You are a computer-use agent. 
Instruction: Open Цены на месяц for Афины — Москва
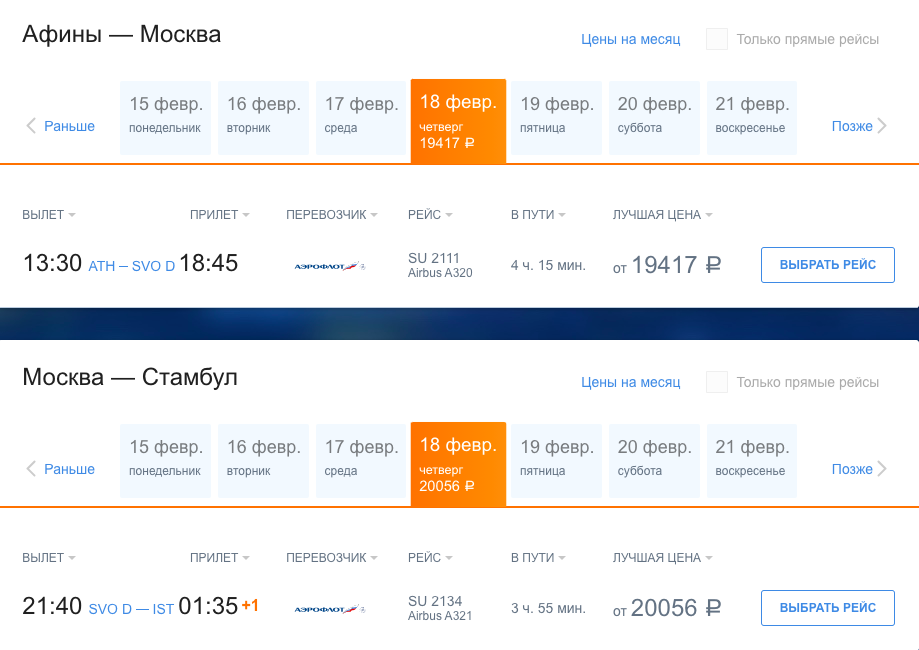631,39
